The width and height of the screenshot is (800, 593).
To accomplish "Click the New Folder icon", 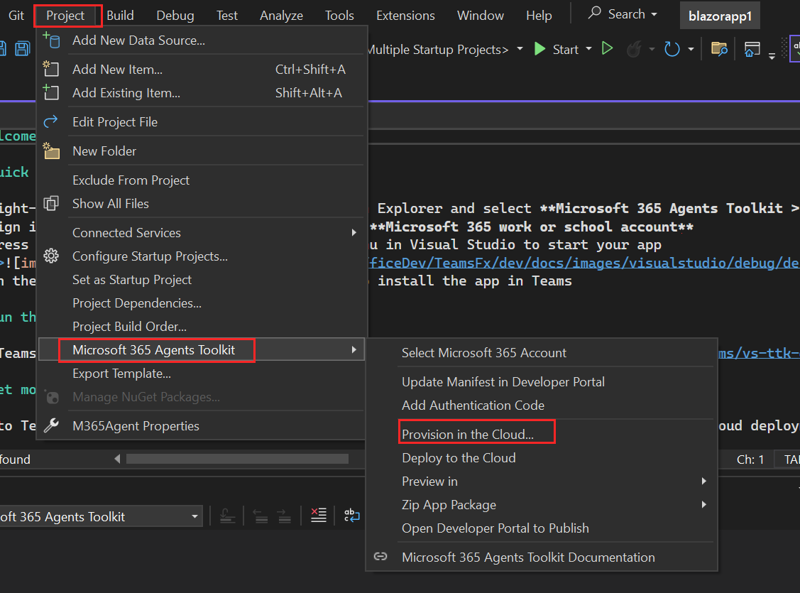I will pos(51,151).
